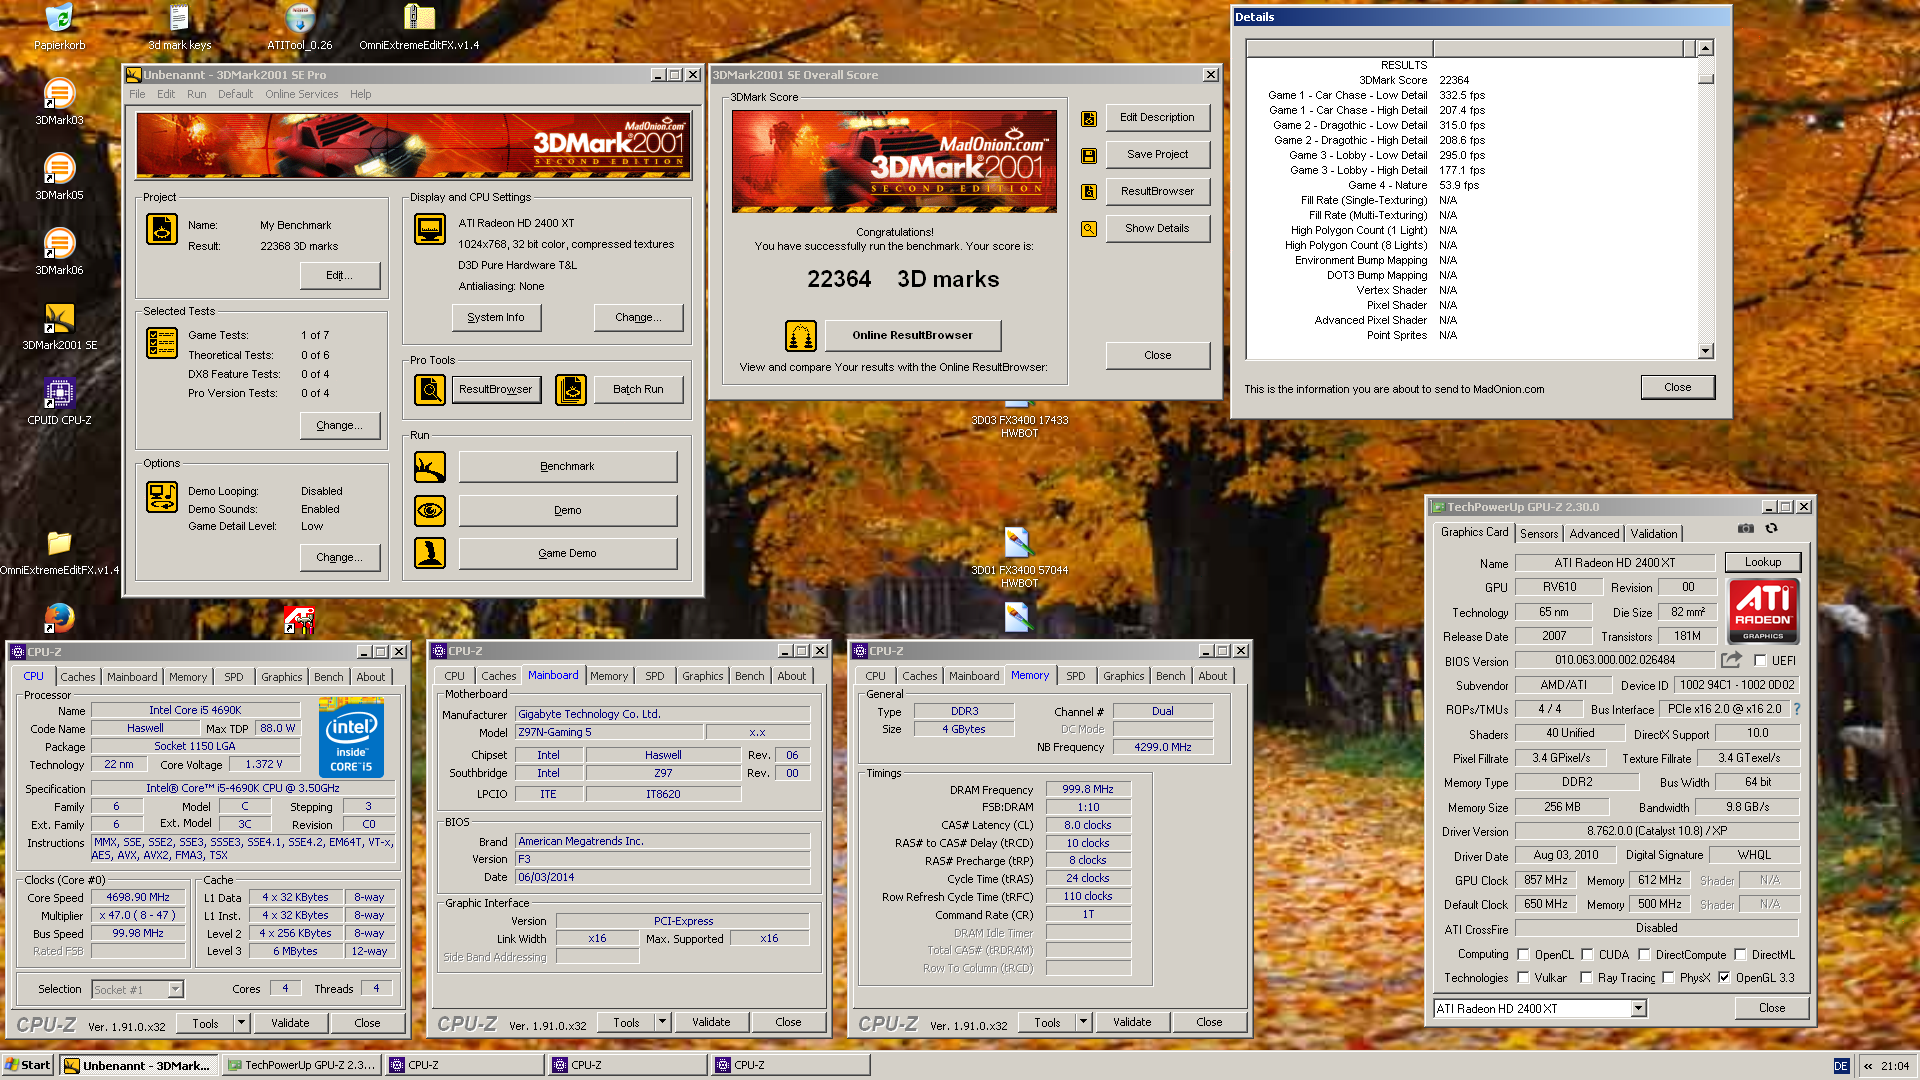Toggle the PhysX checkbox
The width and height of the screenshot is (1920, 1080).
click(1668, 978)
